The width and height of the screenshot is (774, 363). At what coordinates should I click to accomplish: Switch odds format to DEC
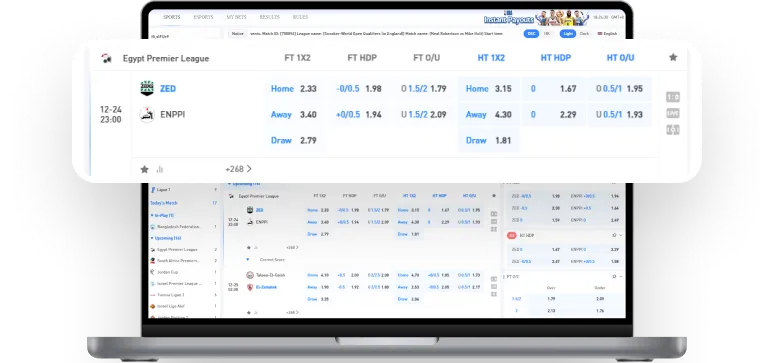point(531,34)
